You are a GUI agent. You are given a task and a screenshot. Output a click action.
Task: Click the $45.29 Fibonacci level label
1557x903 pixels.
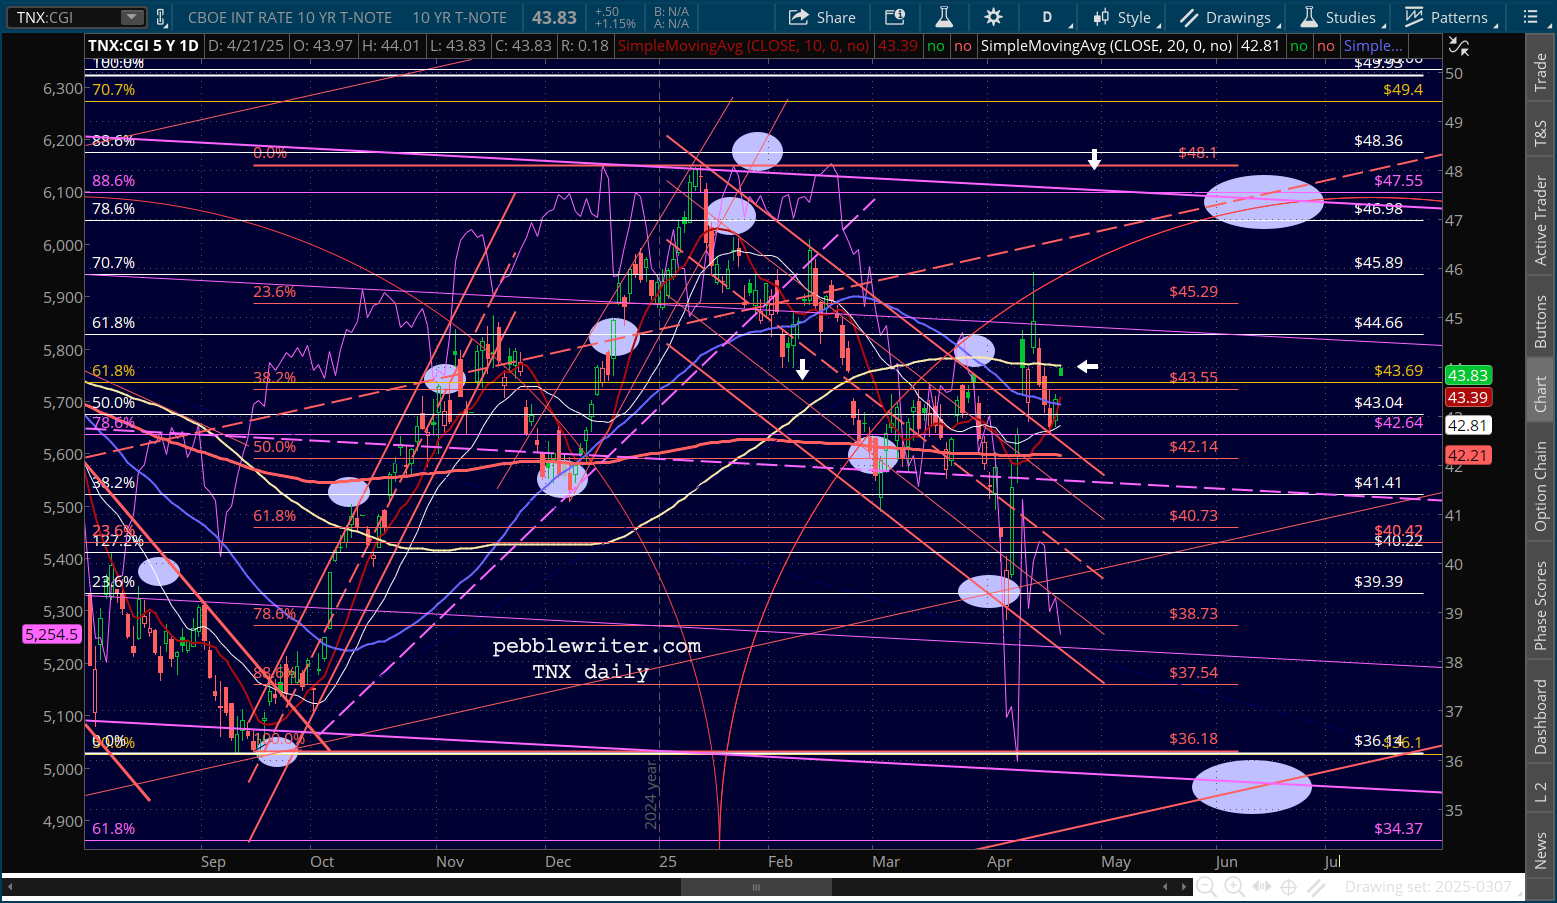pyautogui.click(x=1194, y=292)
